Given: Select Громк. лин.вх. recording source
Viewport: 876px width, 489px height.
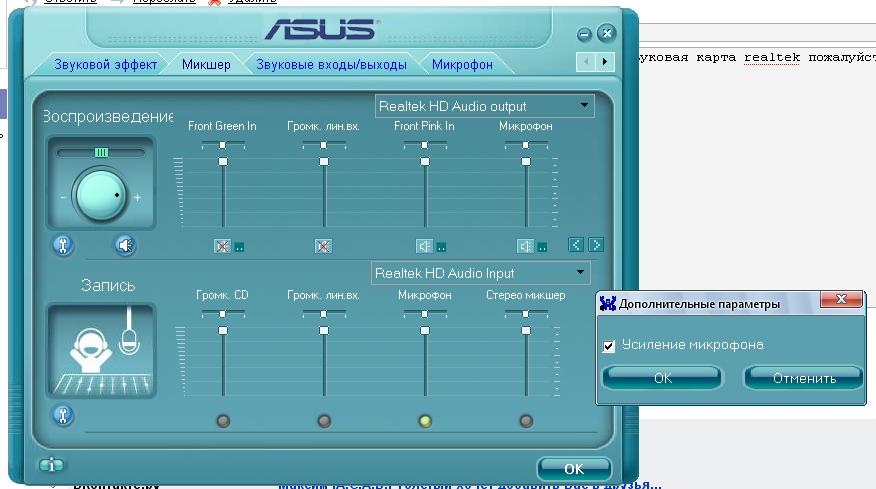Looking at the screenshot, I should [x=324, y=421].
